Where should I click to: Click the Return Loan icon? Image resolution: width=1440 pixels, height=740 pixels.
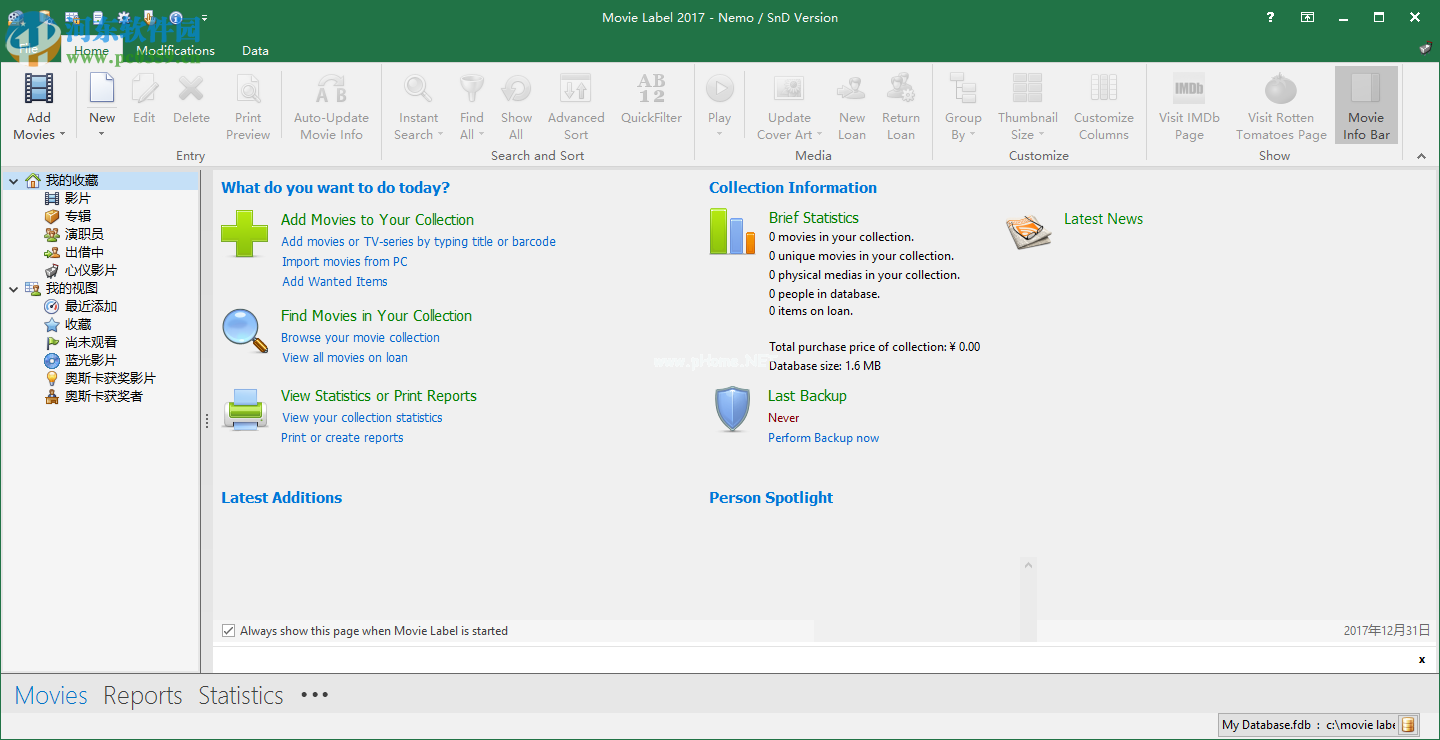coord(901,89)
